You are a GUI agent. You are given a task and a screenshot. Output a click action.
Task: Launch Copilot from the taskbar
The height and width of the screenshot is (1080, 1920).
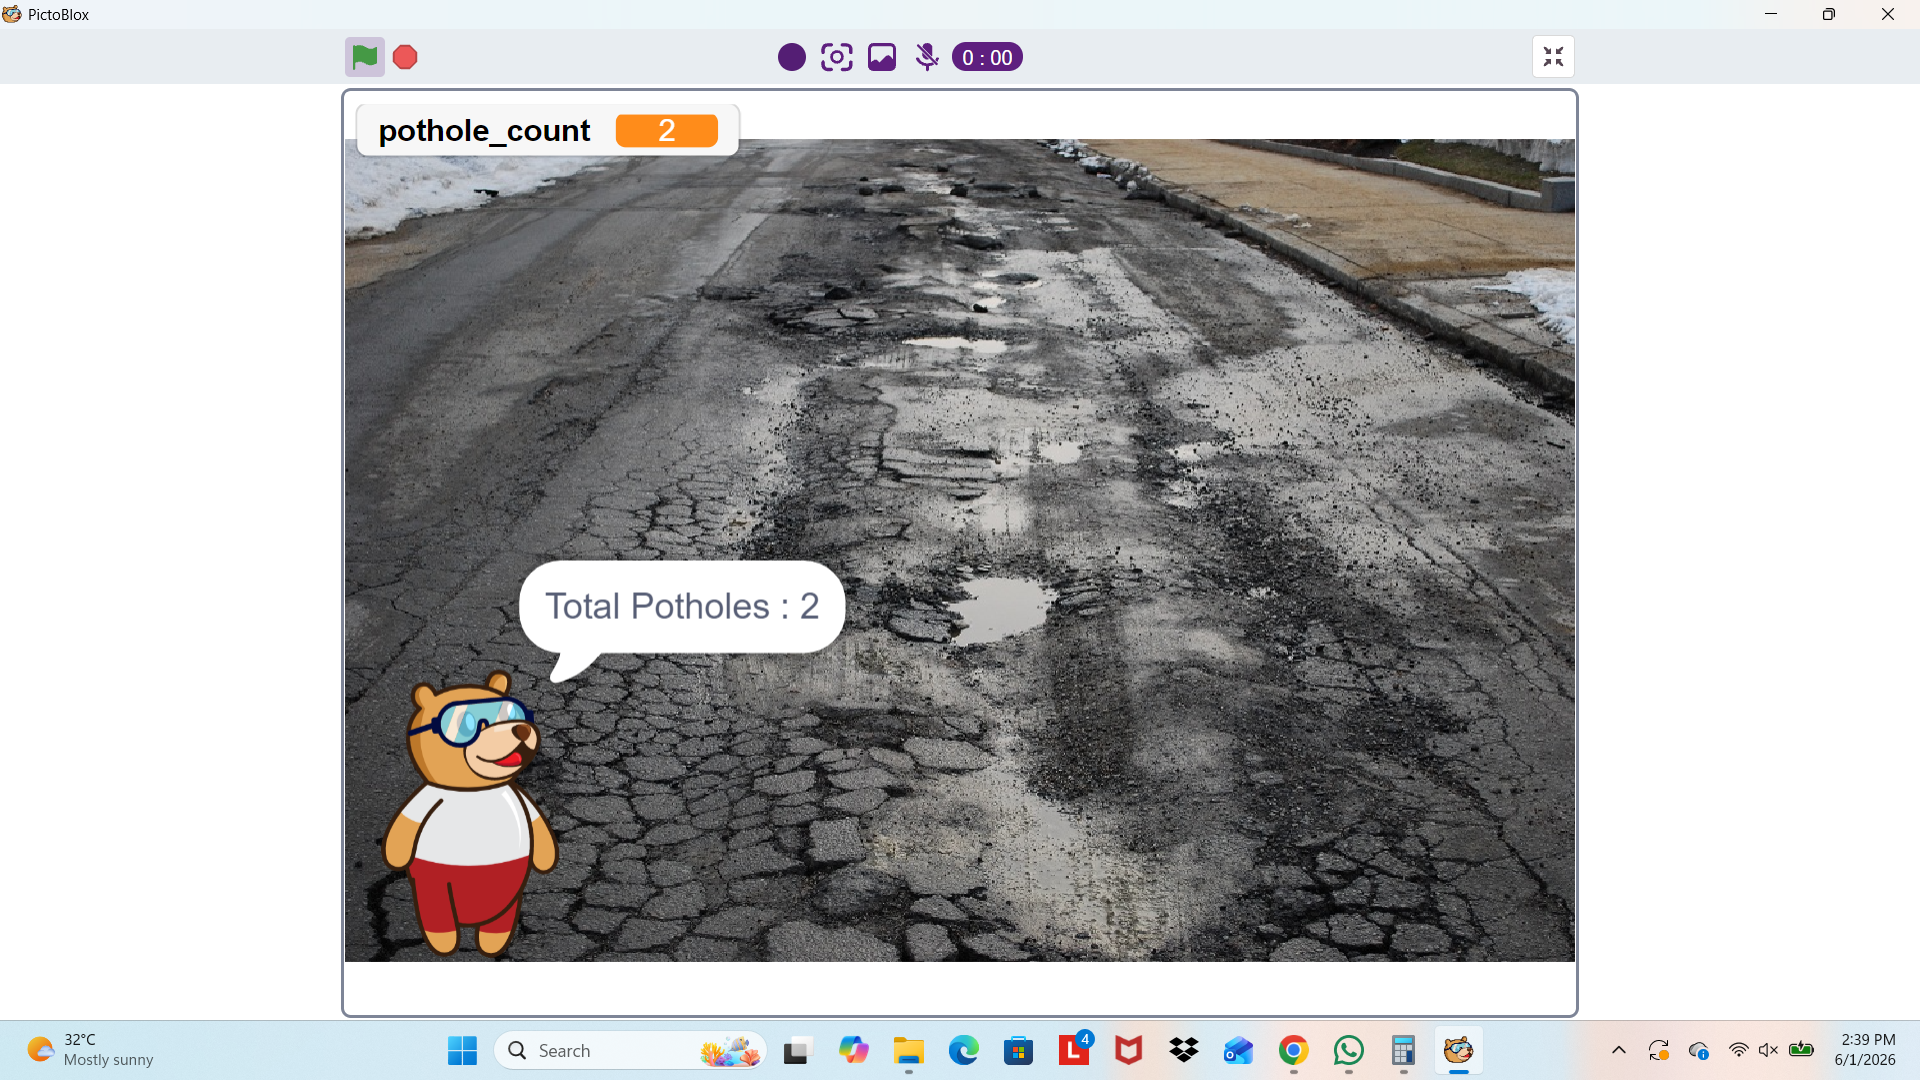853,1050
